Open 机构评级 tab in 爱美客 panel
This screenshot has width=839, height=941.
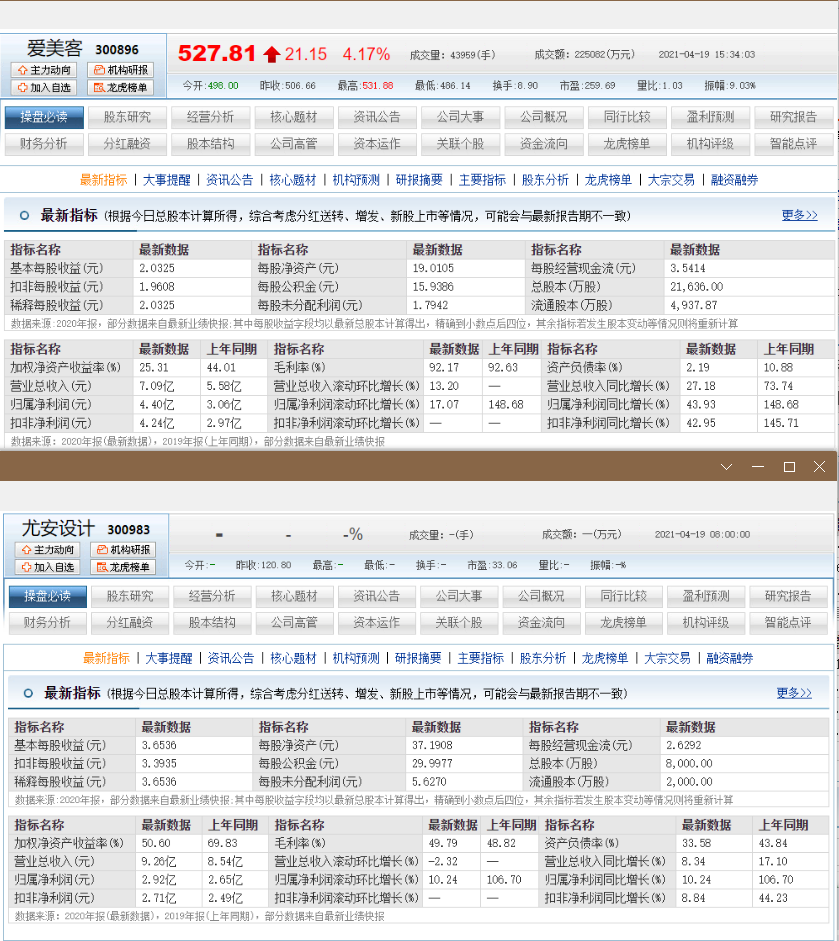tap(711, 144)
